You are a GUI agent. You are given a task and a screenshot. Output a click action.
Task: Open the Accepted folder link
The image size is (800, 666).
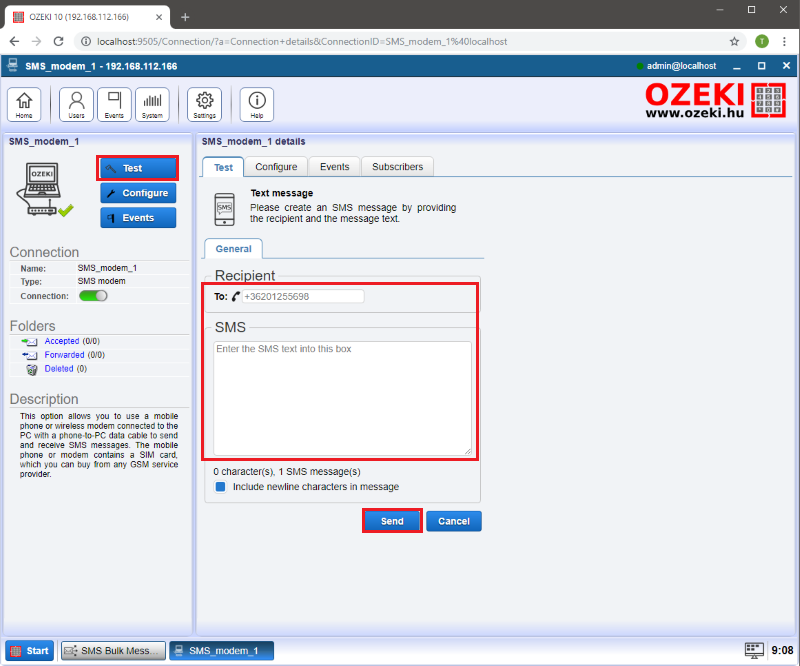pyautogui.click(x=62, y=341)
